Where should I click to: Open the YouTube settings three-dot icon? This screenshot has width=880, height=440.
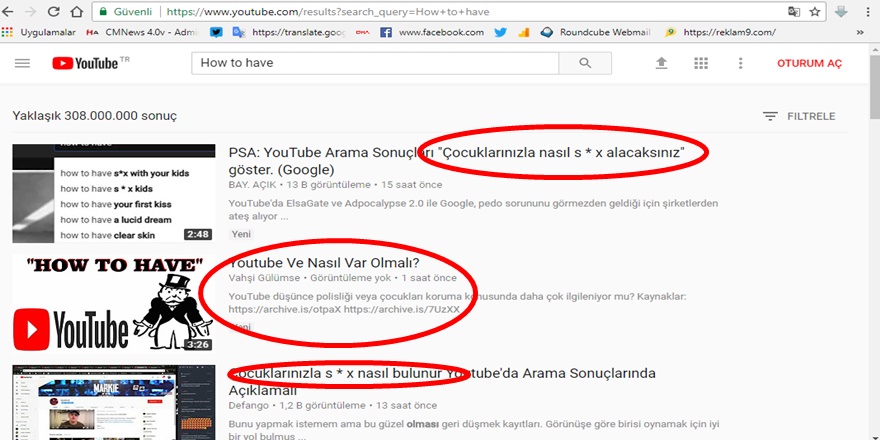(740, 63)
